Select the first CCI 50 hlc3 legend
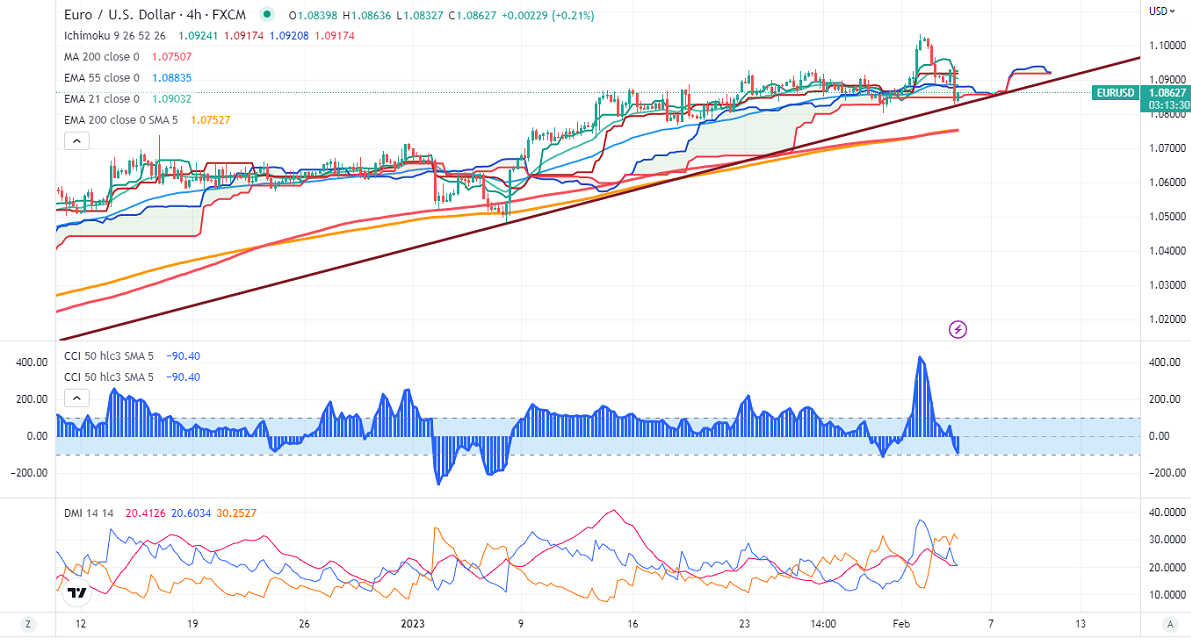 pyautogui.click(x=109, y=356)
